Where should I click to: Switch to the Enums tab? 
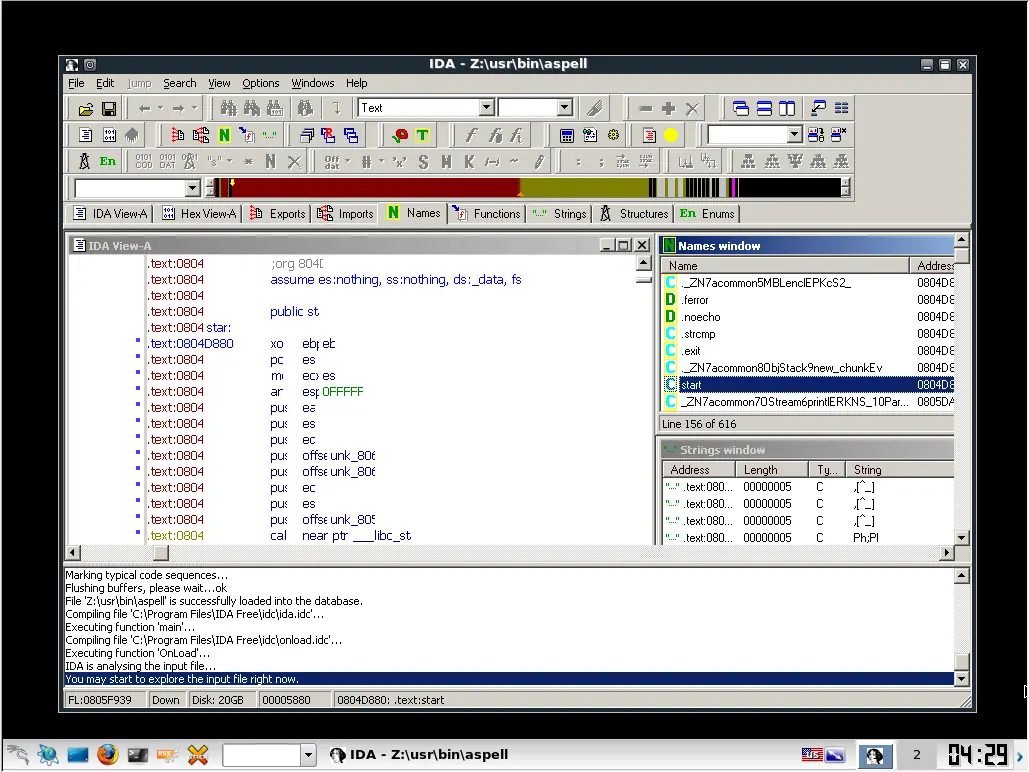click(707, 213)
